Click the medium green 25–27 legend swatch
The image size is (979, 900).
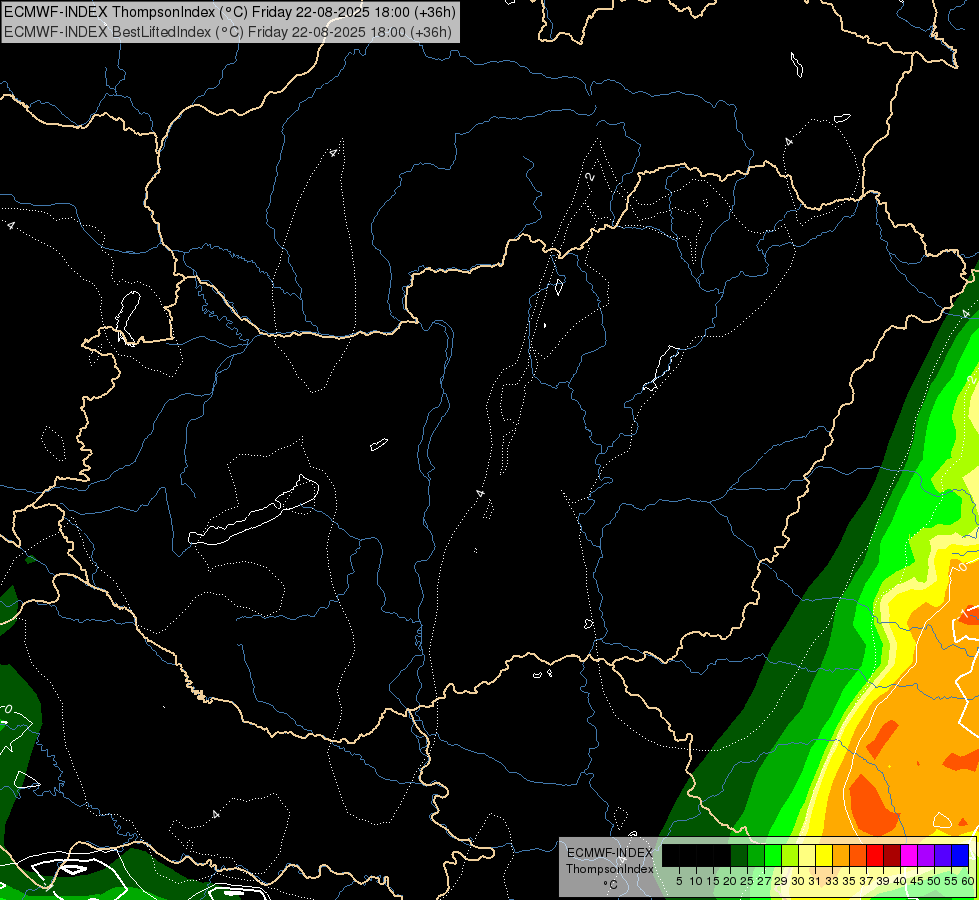coord(756,856)
